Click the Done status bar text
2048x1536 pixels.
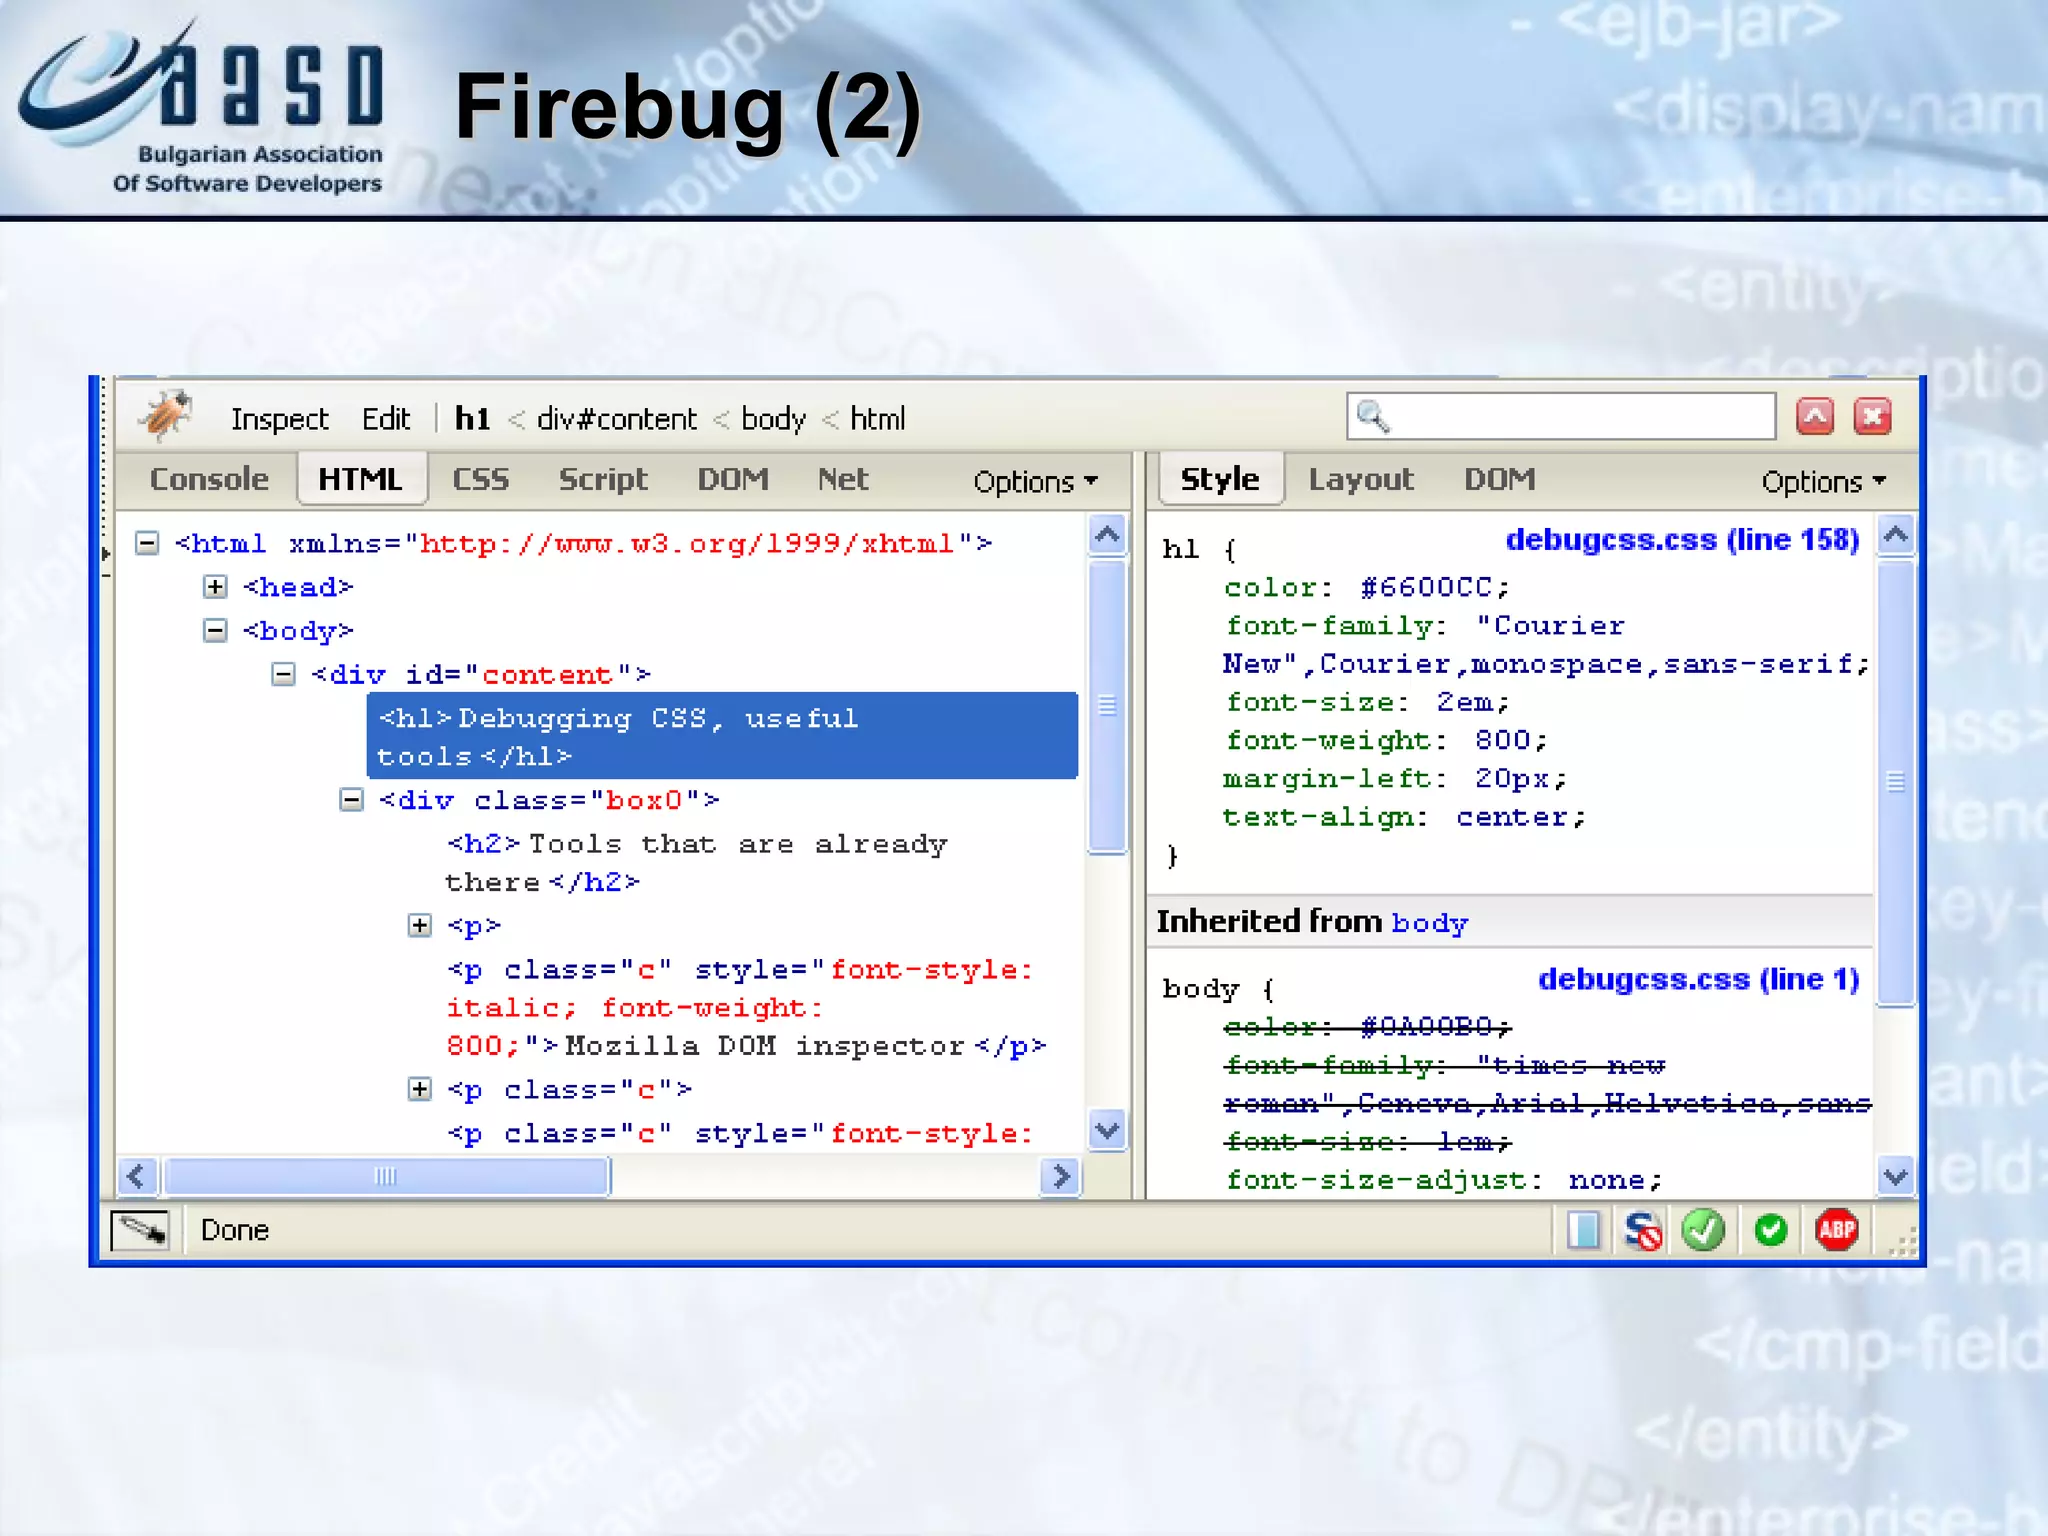[x=235, y=1230]
